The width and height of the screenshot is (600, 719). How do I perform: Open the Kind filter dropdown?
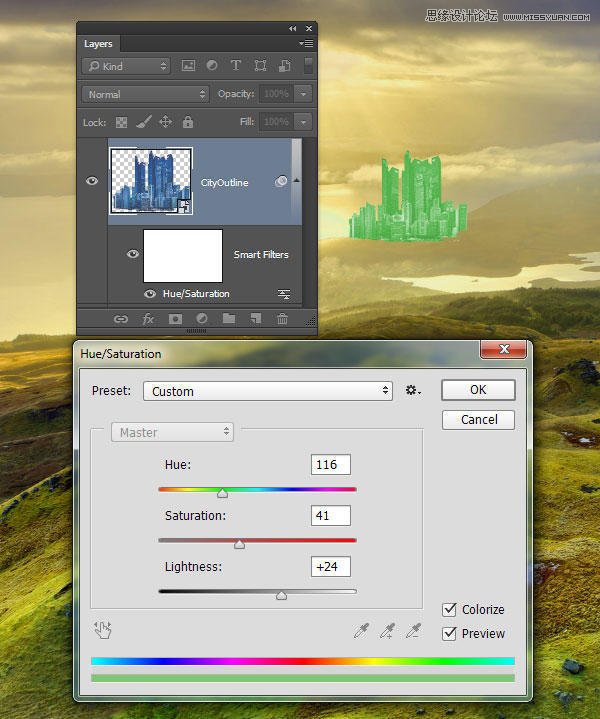126,66
